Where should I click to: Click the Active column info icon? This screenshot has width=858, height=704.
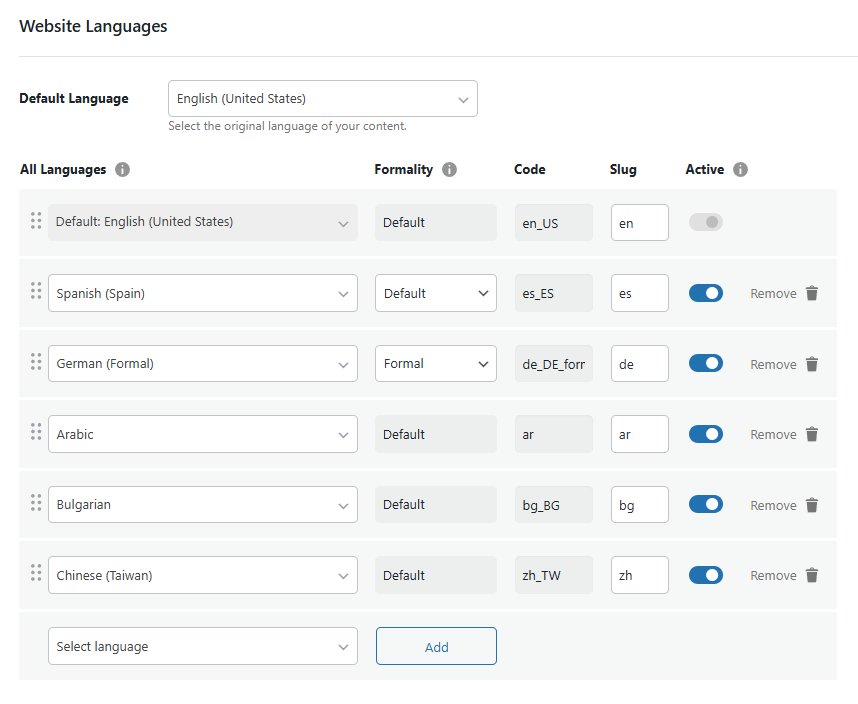(x=740, y=170)
